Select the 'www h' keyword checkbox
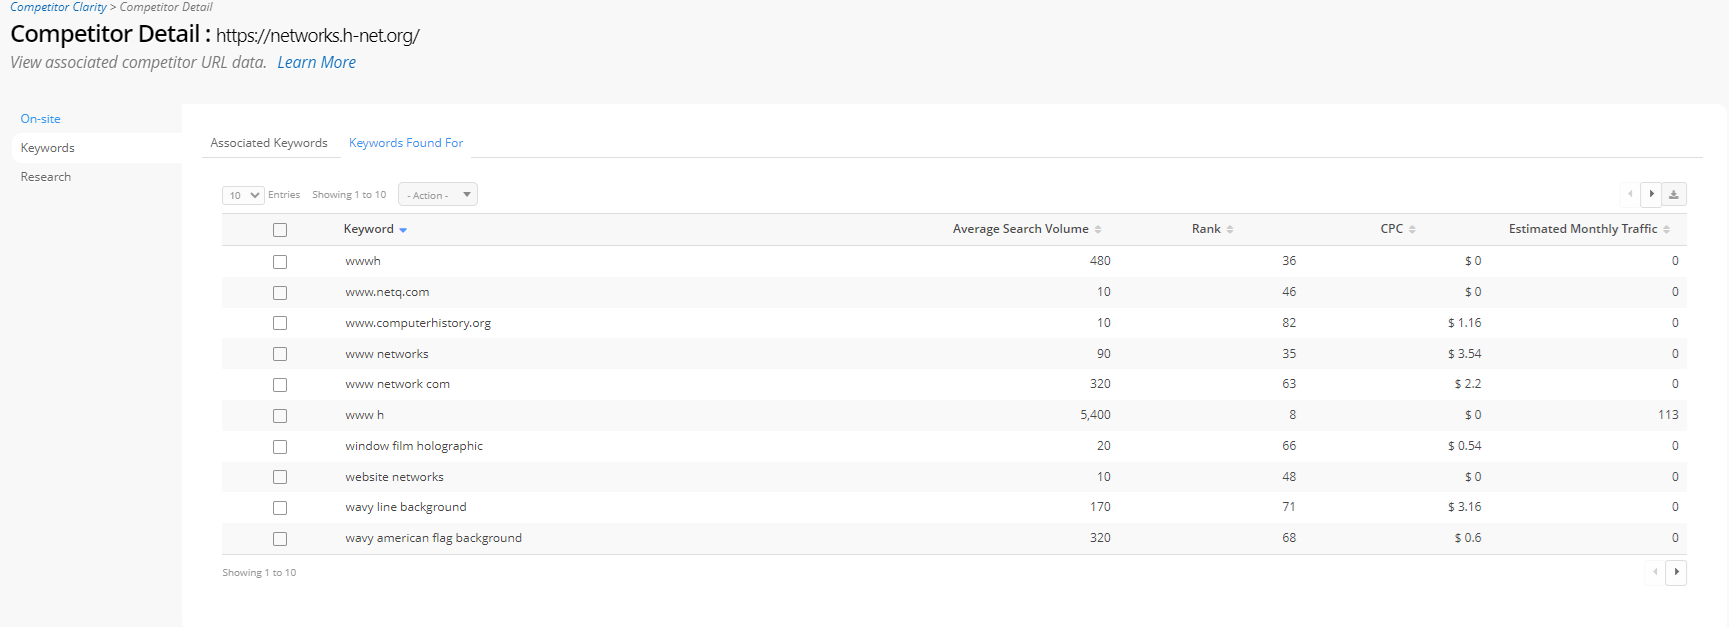This screenshot has width=1729, height=627. [x=280, y=416]
